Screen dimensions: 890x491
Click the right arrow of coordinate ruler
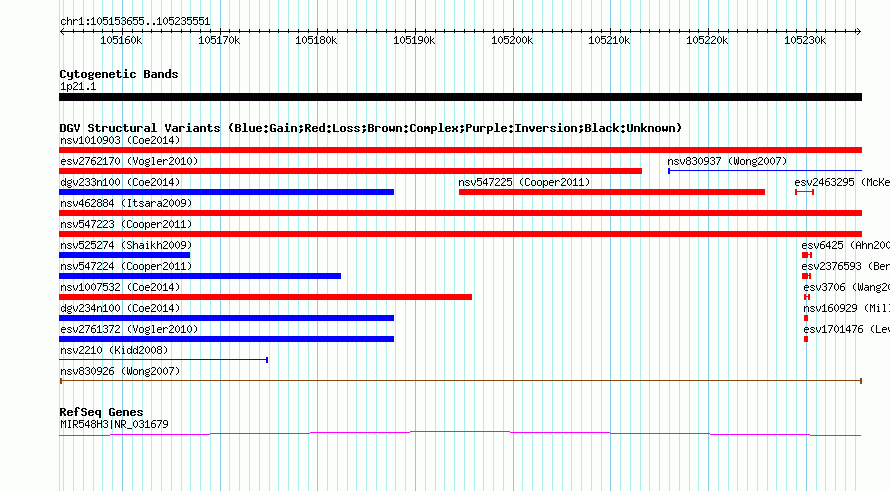point(859,31)
